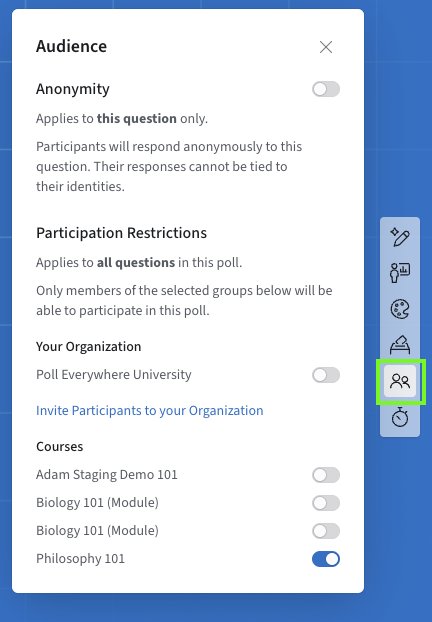Toggle Poll Everywhere University restriction on
The height and width of the screenshot is (622, 432).
point(326,375)
